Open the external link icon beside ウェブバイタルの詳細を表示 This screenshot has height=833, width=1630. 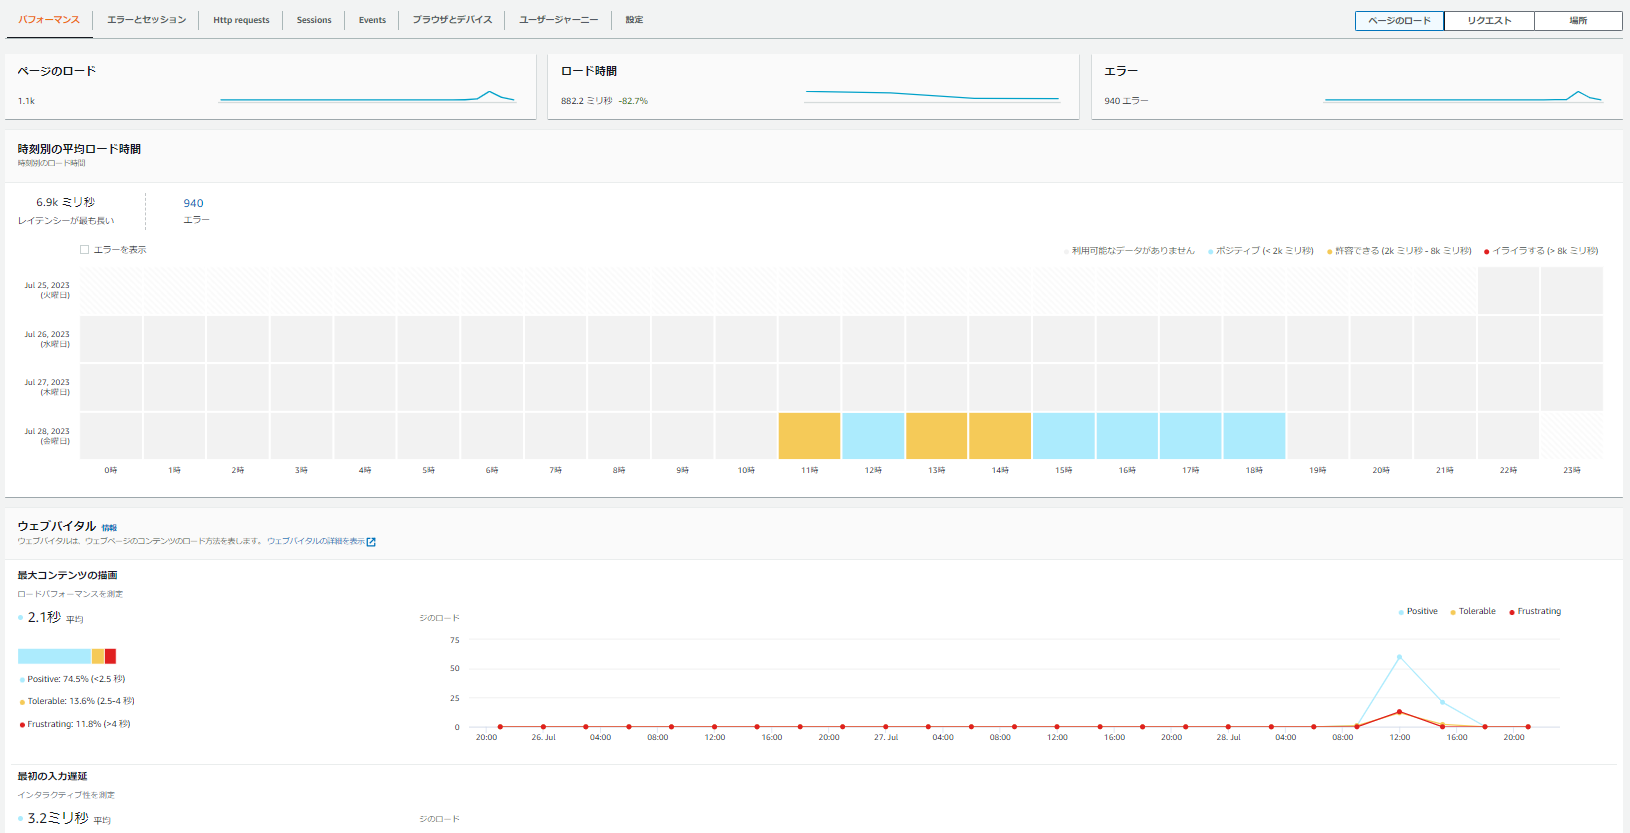[371, 542]
